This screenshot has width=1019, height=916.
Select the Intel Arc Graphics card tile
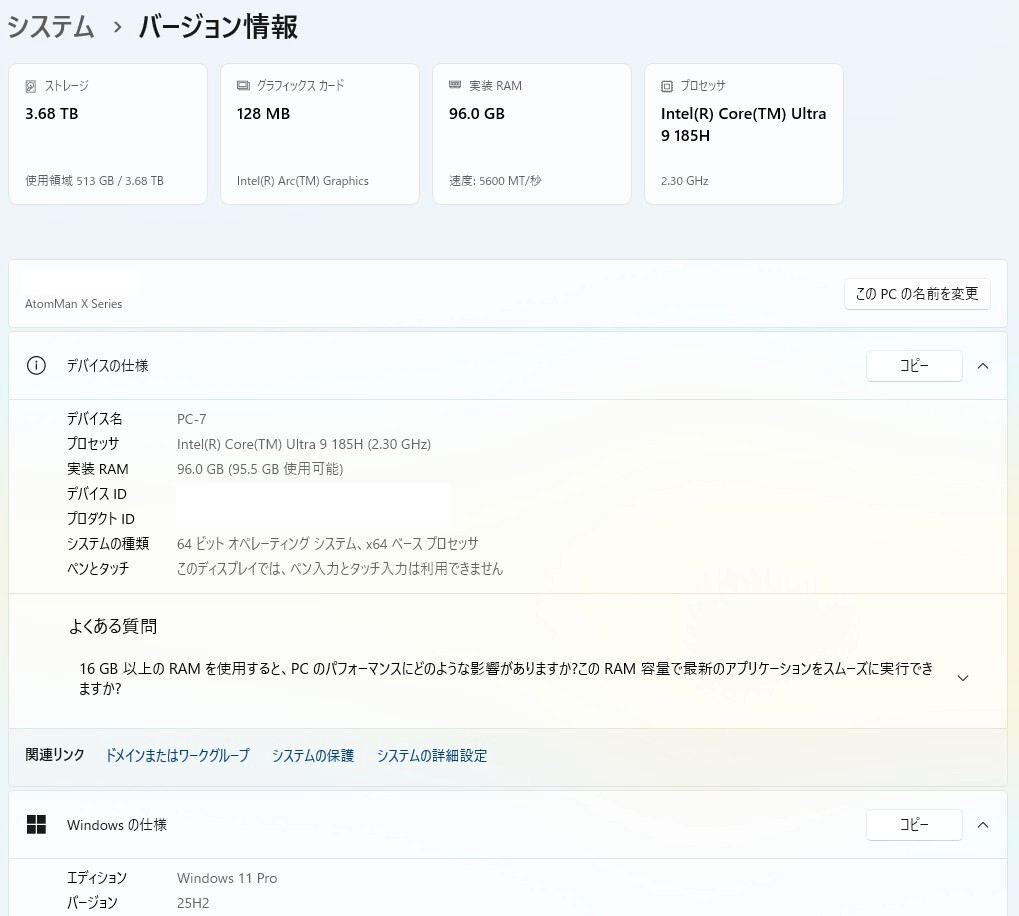click(319, 134)
